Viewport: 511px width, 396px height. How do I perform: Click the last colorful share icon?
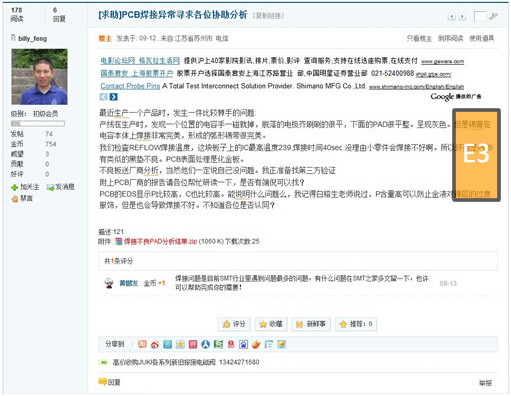[282, 344]
